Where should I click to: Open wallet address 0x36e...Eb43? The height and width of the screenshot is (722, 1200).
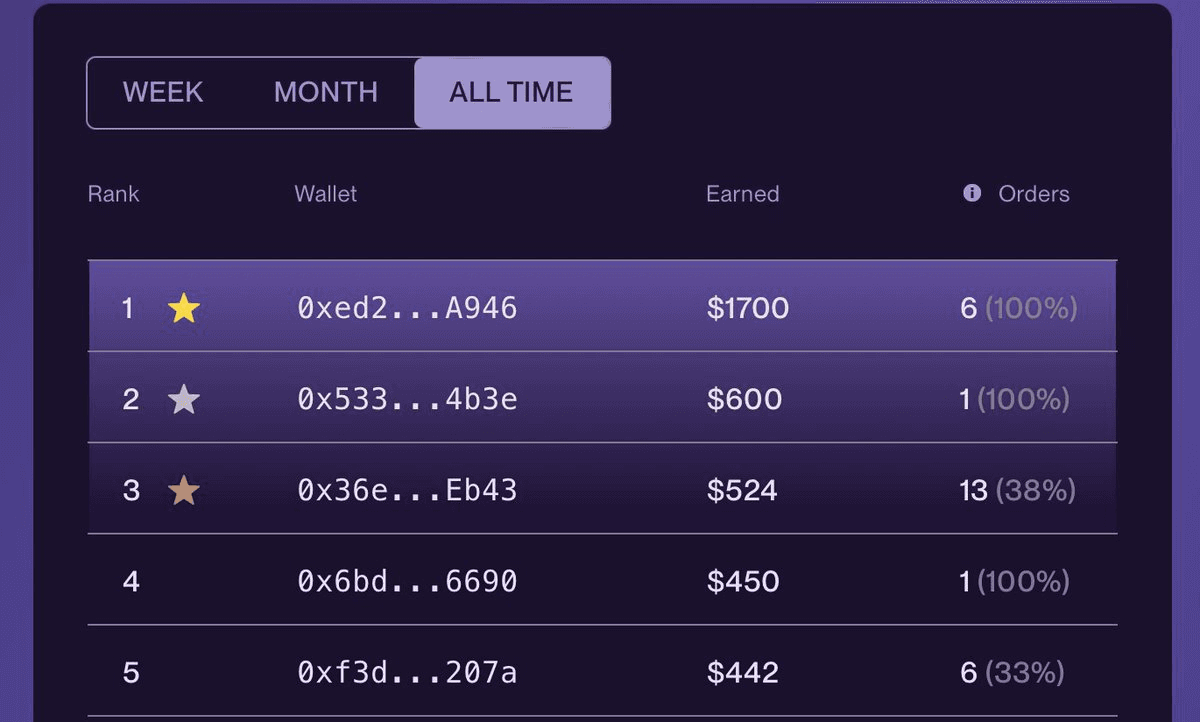[x=407, y=491]
